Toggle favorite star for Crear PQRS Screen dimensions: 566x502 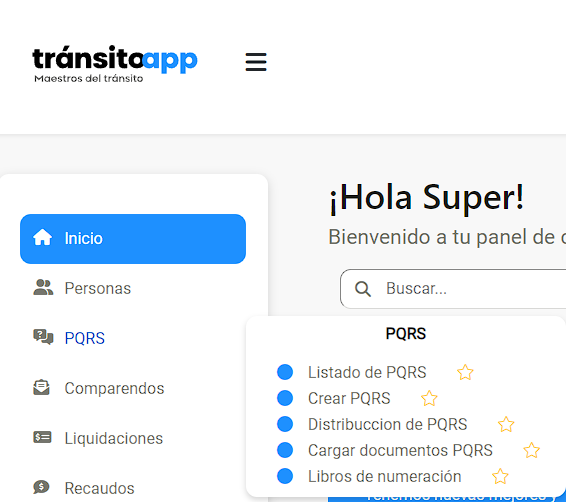tap(429, 398)
